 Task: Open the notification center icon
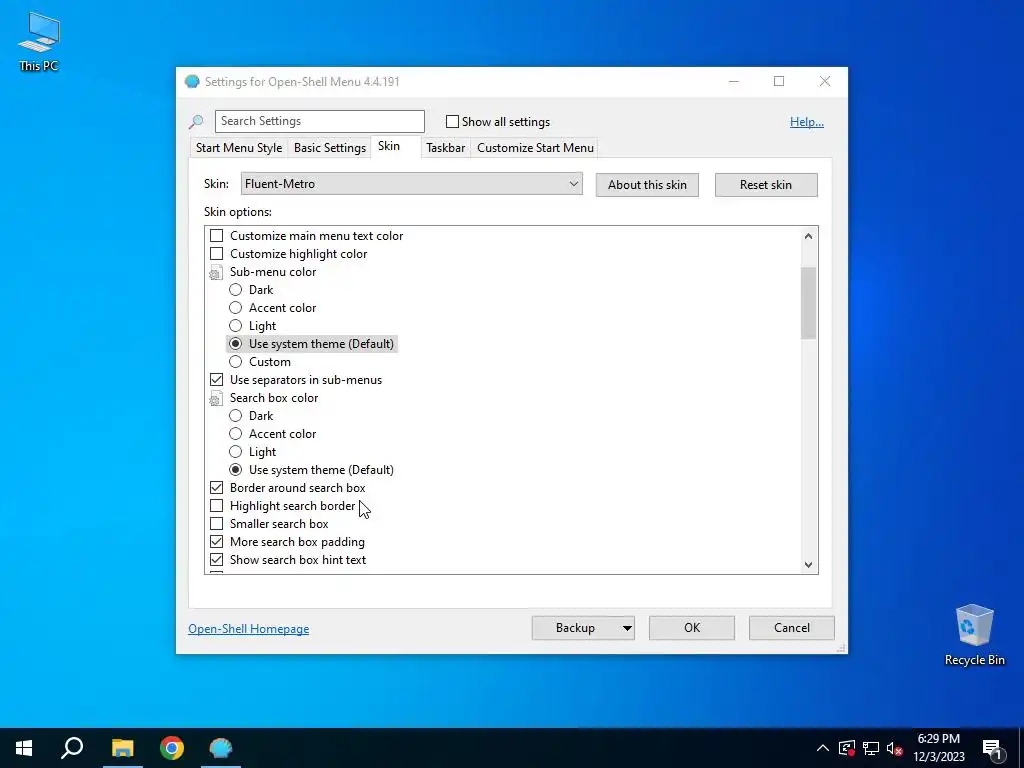(993, 749)
